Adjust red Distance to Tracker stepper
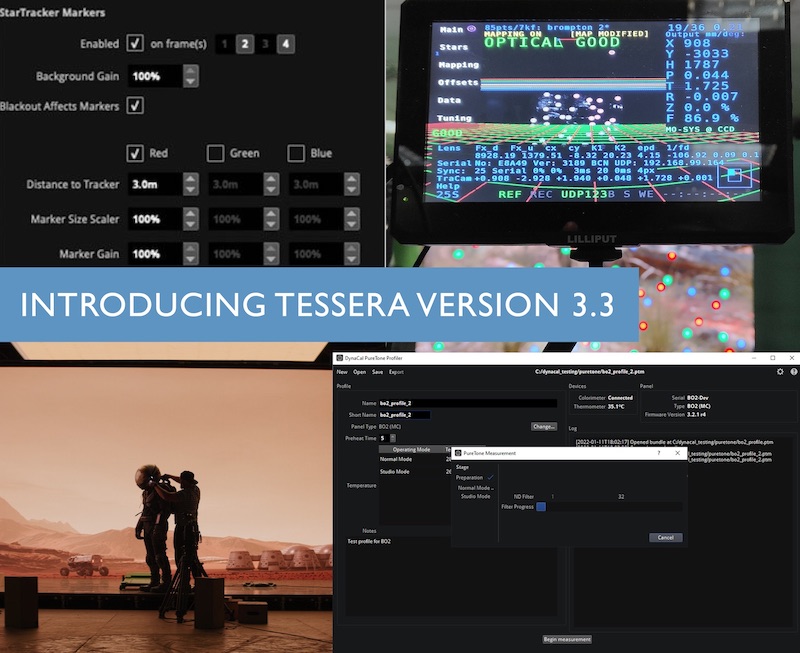Viewport: 800px width, 653px height. coord(191,185)
